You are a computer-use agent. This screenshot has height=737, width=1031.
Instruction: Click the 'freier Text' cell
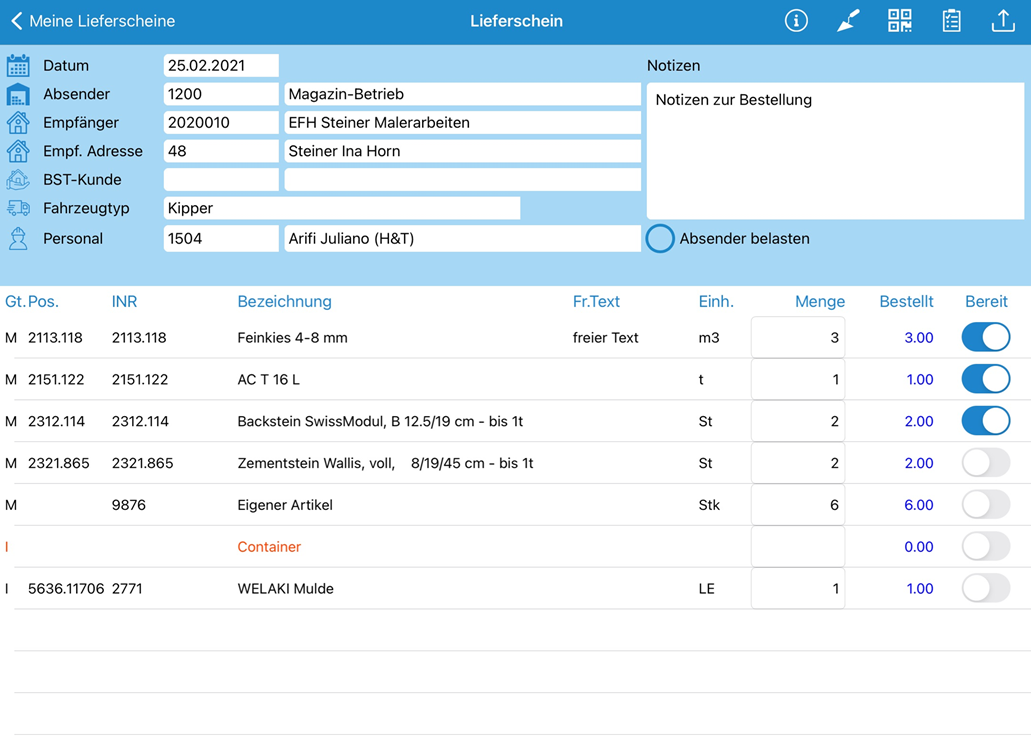coord(606,338)
